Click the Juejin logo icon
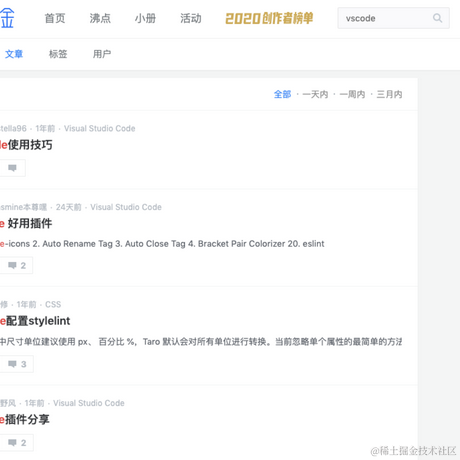 [7, 18]
